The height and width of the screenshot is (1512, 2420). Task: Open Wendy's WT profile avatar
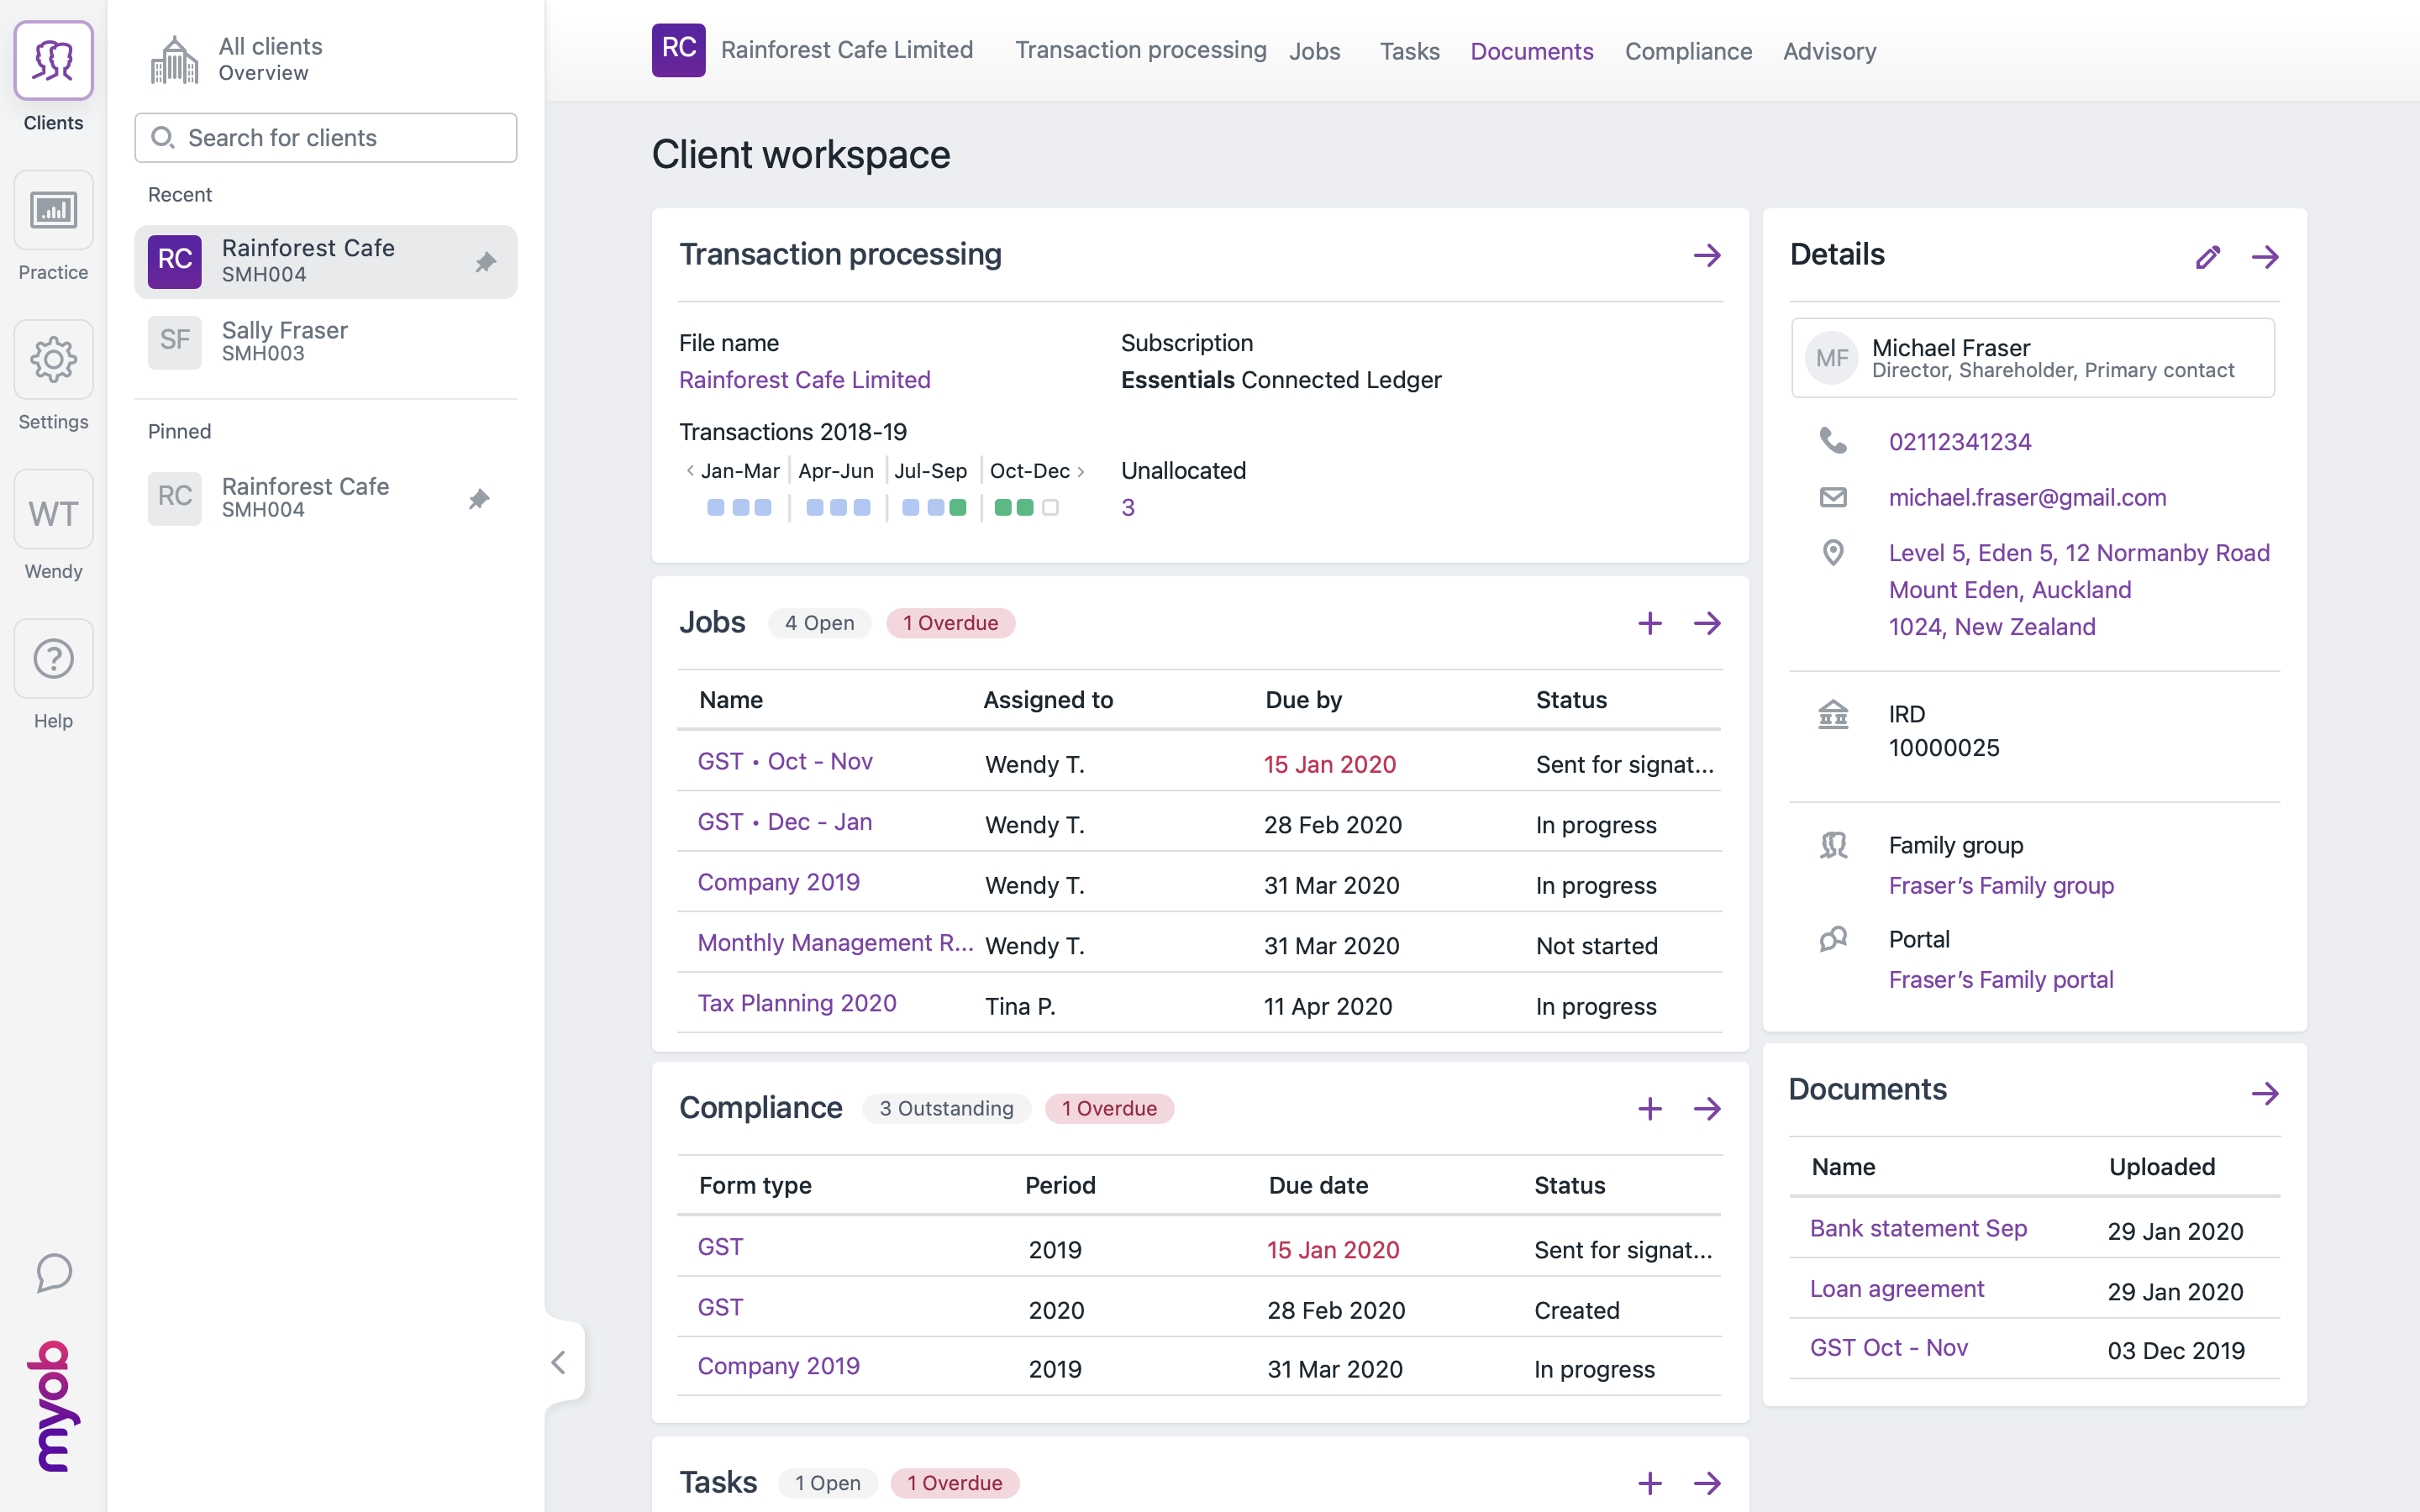(53, 510)
